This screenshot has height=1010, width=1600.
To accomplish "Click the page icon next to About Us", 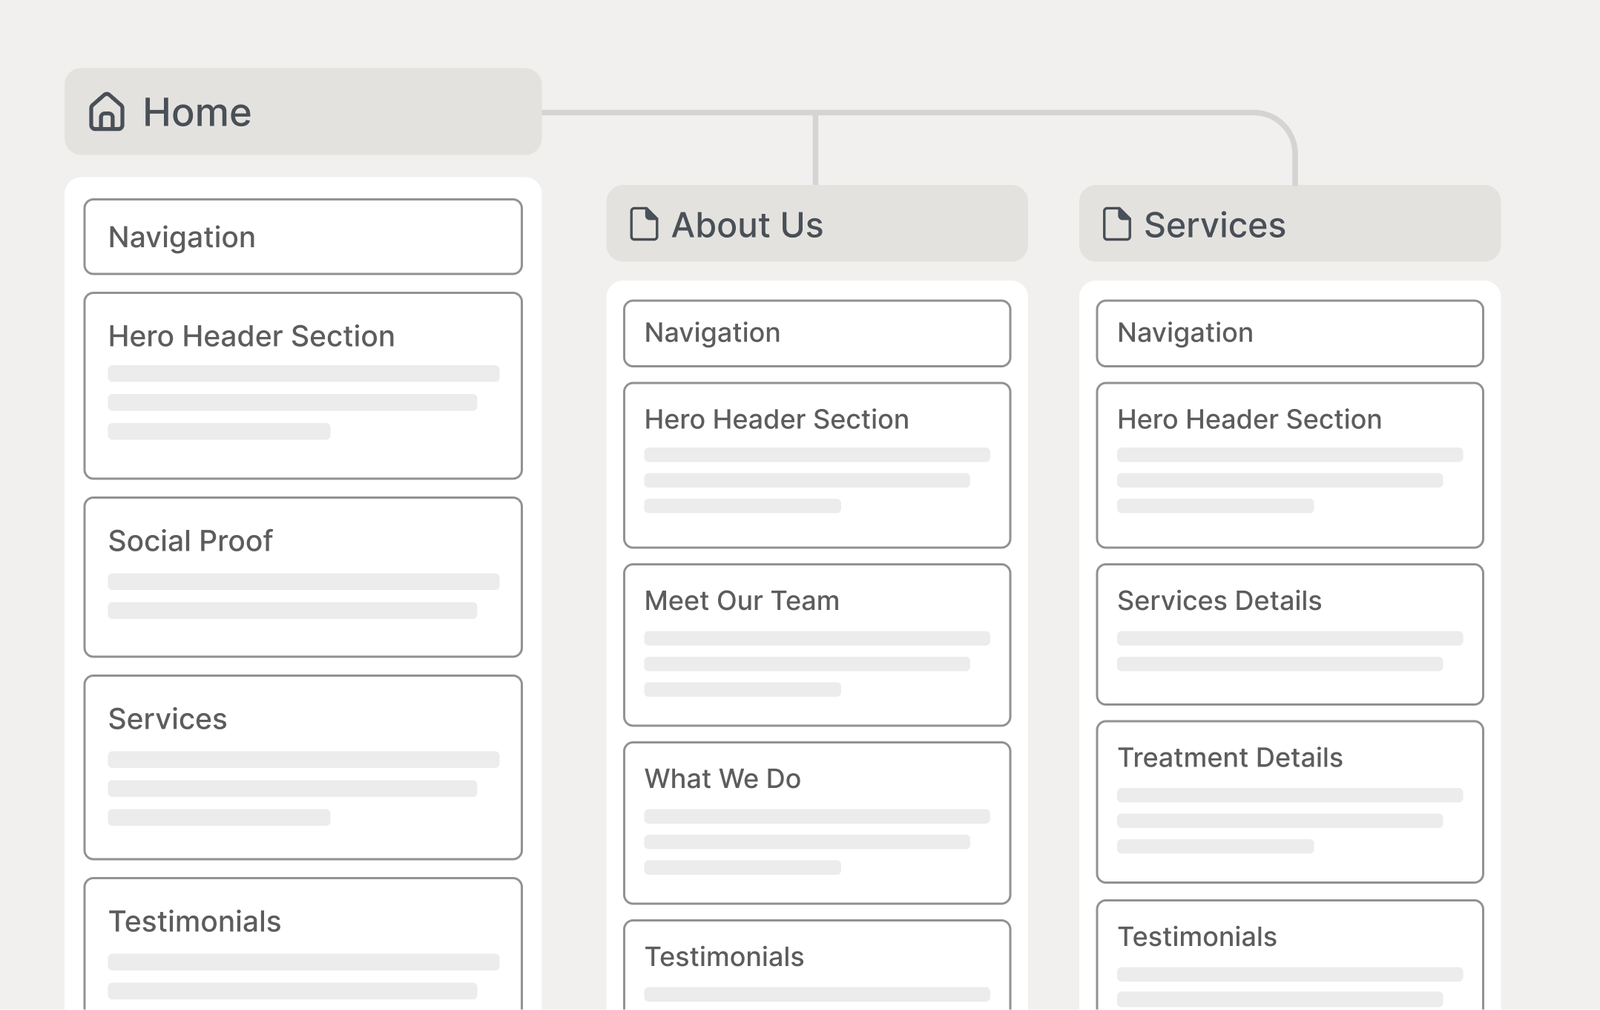I will tap(644, 224).
